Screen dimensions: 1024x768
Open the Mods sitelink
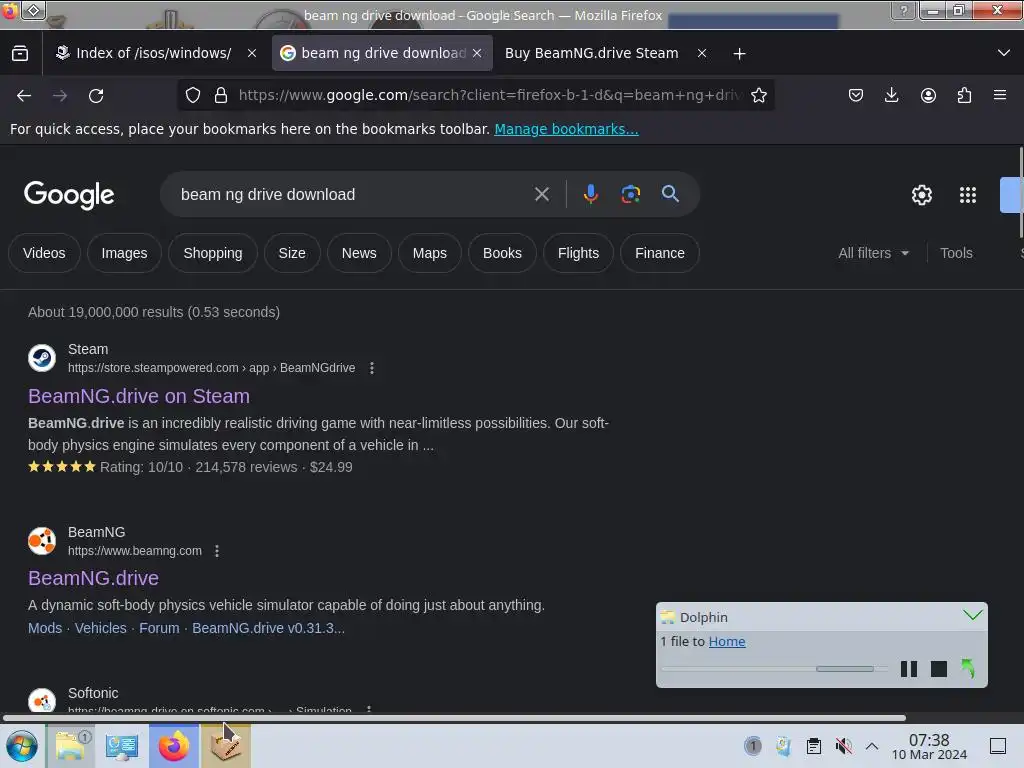[45, 628]
